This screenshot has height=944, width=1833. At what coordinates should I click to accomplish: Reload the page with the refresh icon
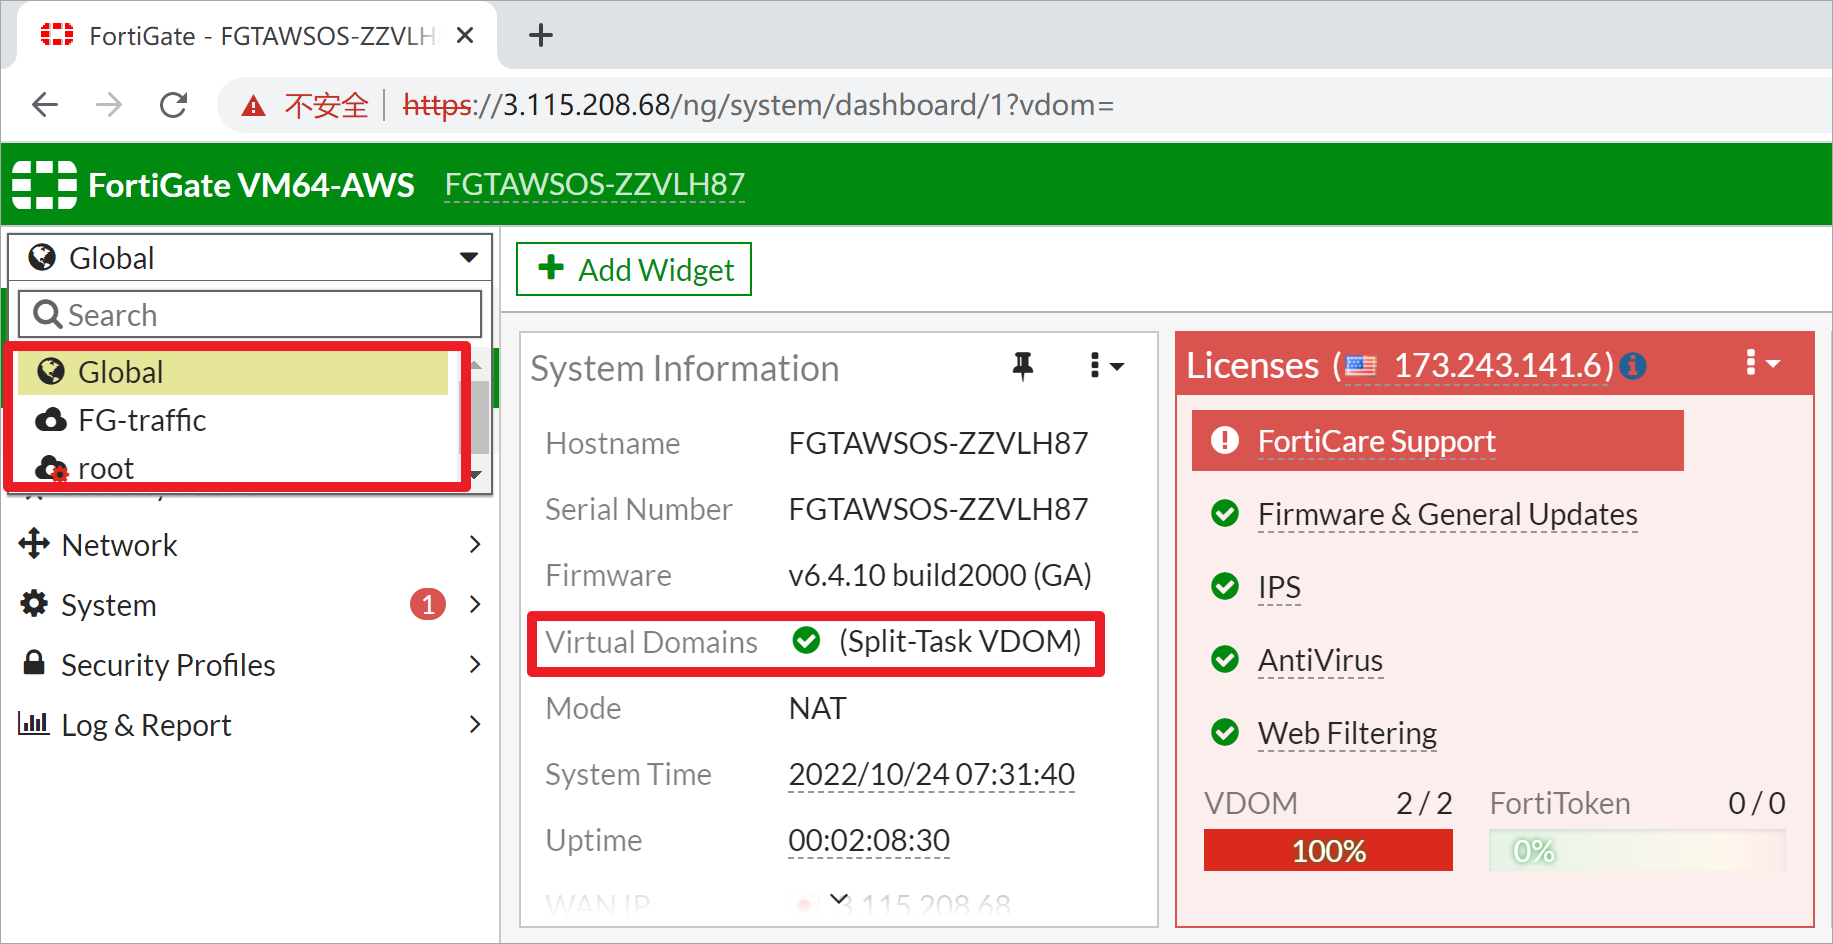[x=174, y=104]
